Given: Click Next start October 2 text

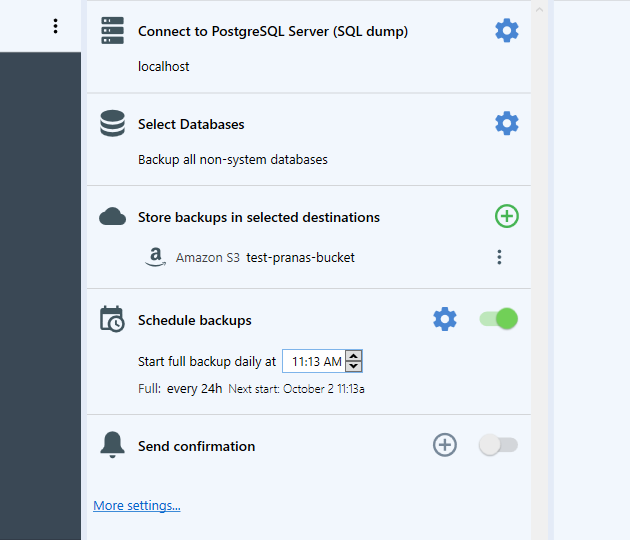Looking at the screenshot, I should pos(297,389).
